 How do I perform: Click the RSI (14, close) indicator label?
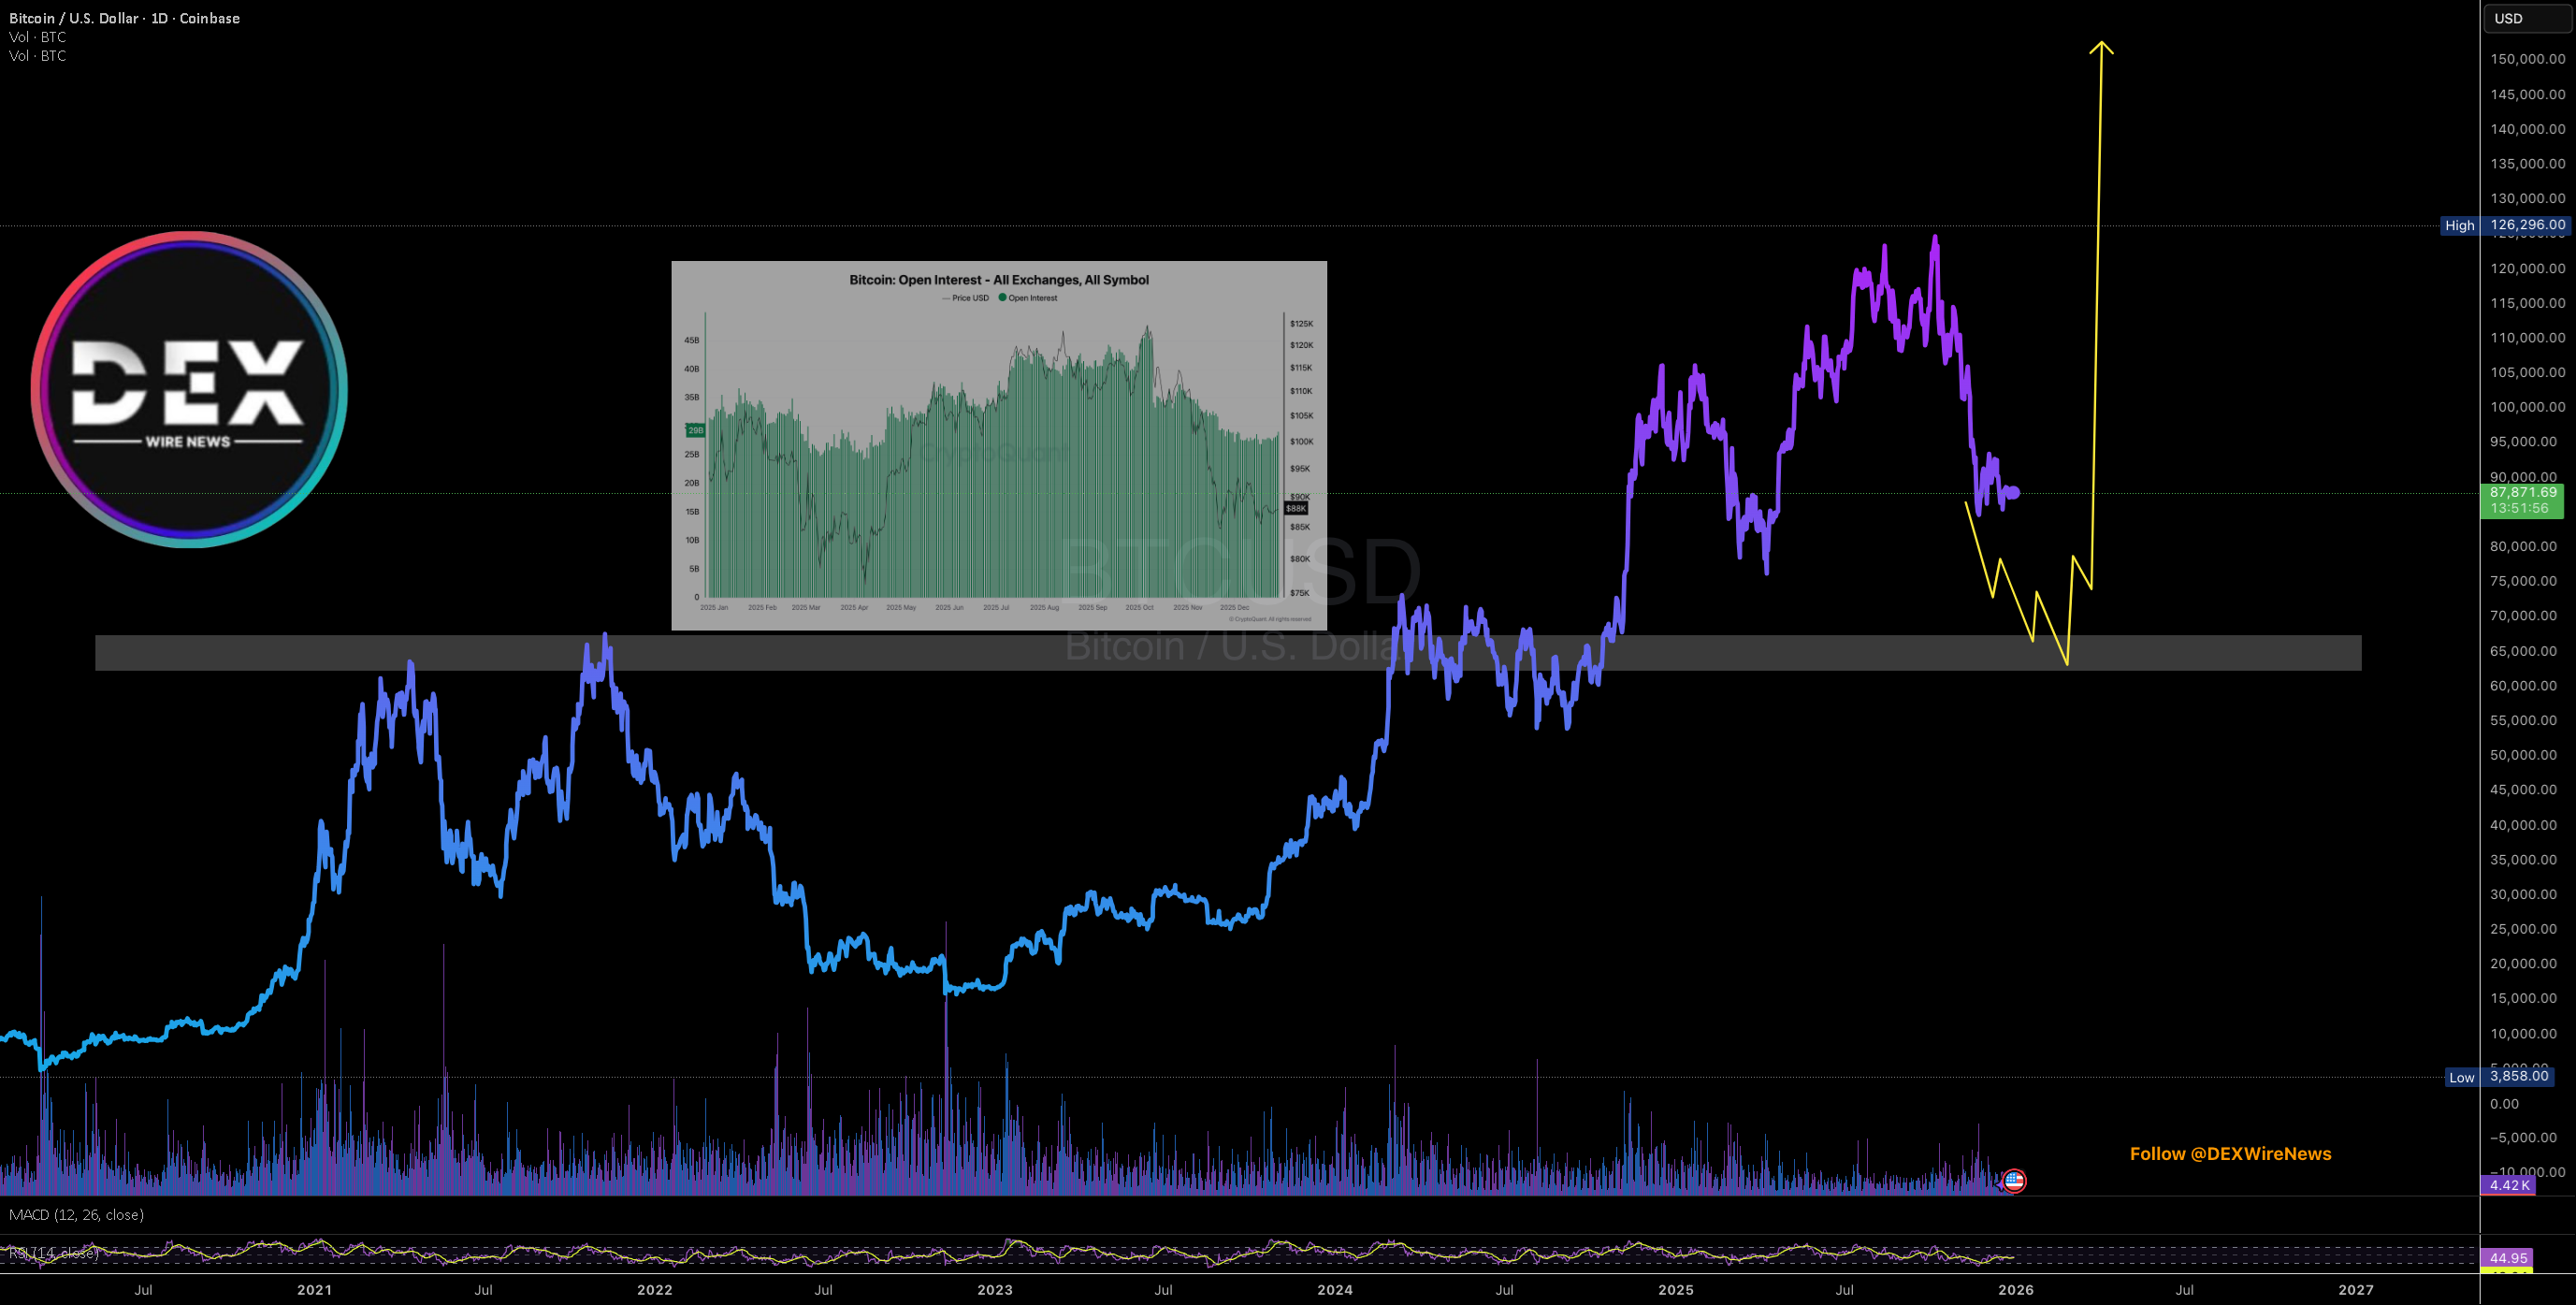[53, 1253]
